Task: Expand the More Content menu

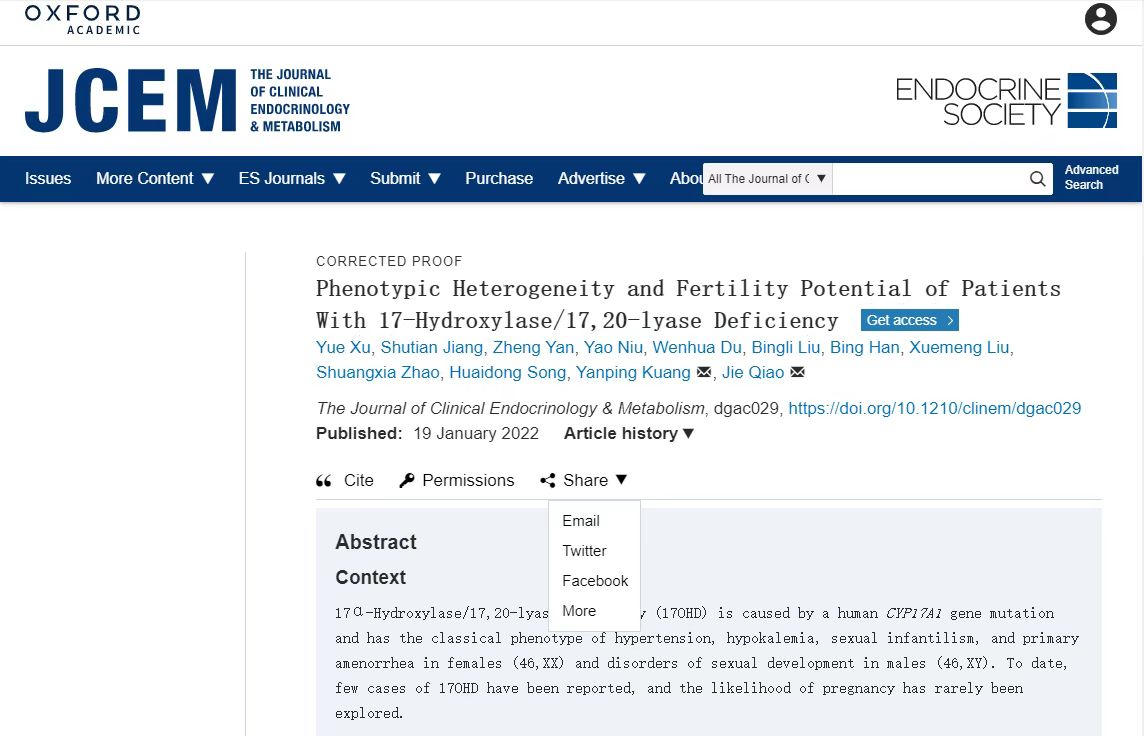Action: 155,179
